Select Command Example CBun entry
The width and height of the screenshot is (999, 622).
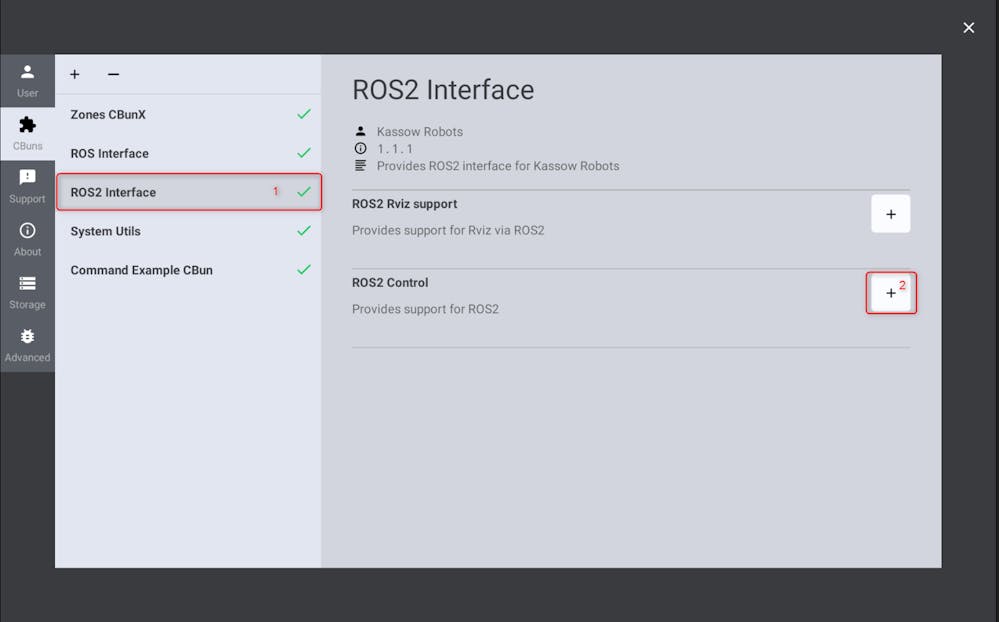click(188, 270)
